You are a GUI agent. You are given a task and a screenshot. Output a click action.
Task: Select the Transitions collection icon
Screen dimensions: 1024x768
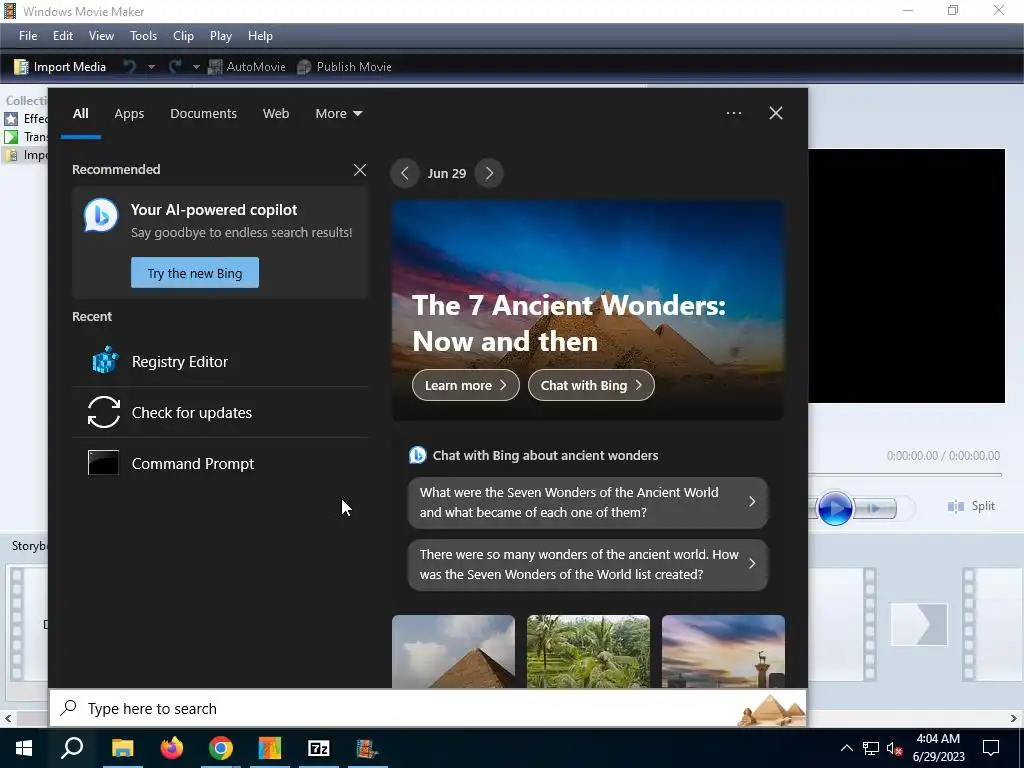point(11,136)
